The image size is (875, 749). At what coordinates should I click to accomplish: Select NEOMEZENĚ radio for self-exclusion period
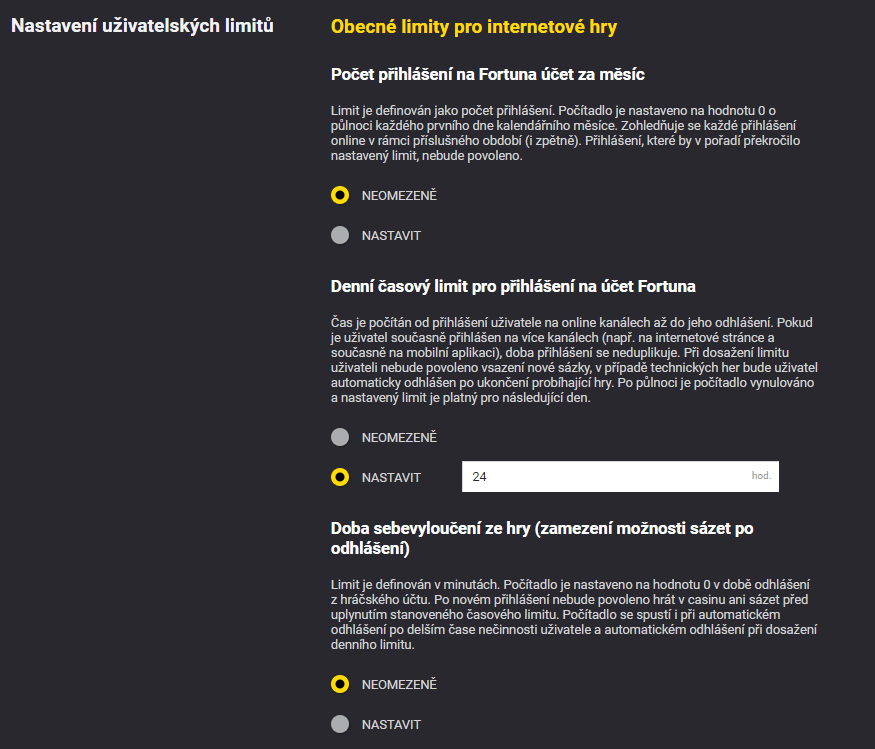coord(340,684)
